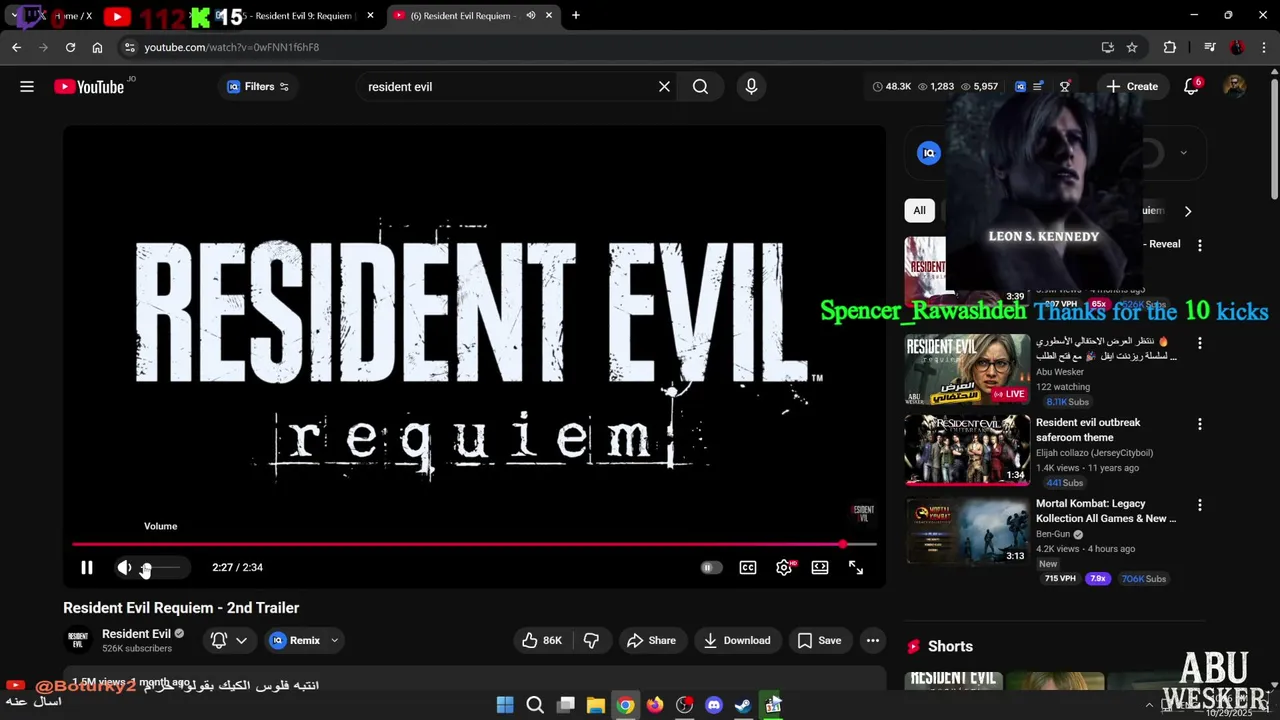Image resolution: width=1280 pixels, height=720 pixels.
Task: Toggle the autoplay switch in the player
Action: tap(711, 568)
